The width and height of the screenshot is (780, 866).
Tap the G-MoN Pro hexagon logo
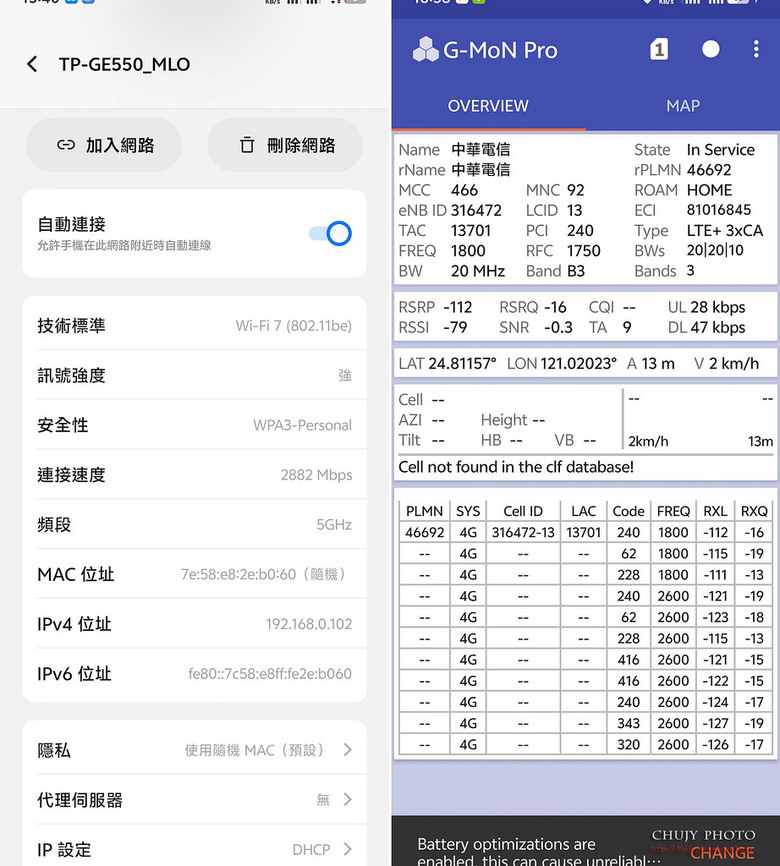tap(425, 50)
